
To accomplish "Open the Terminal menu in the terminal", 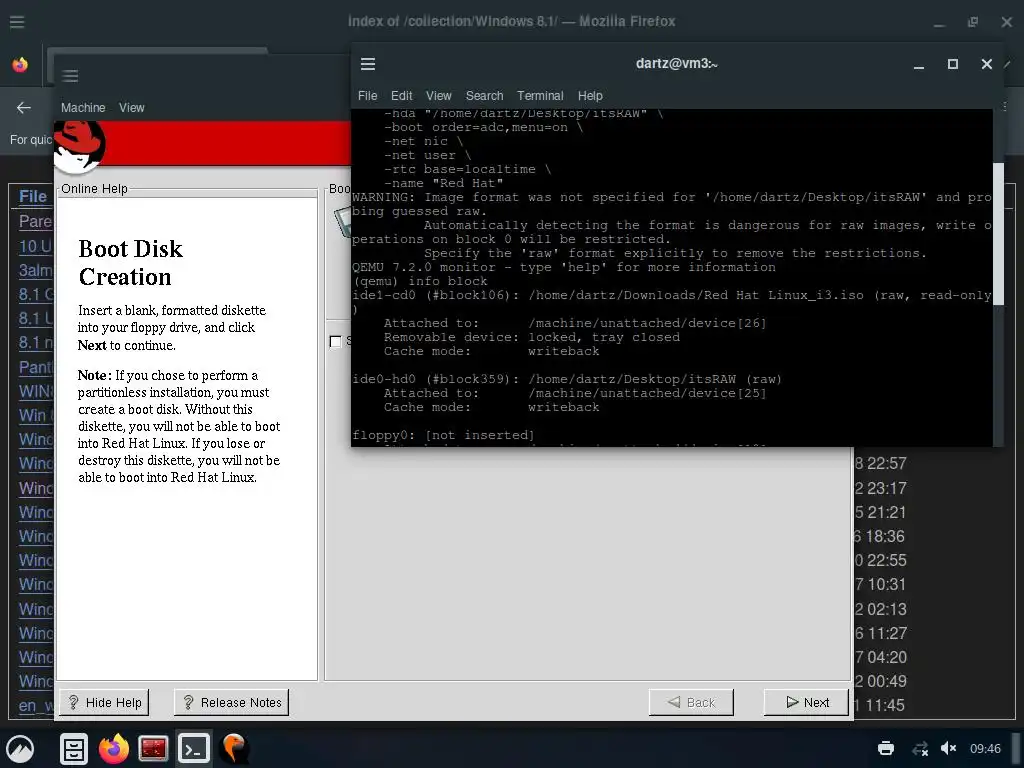I will [x=540, y=96].
